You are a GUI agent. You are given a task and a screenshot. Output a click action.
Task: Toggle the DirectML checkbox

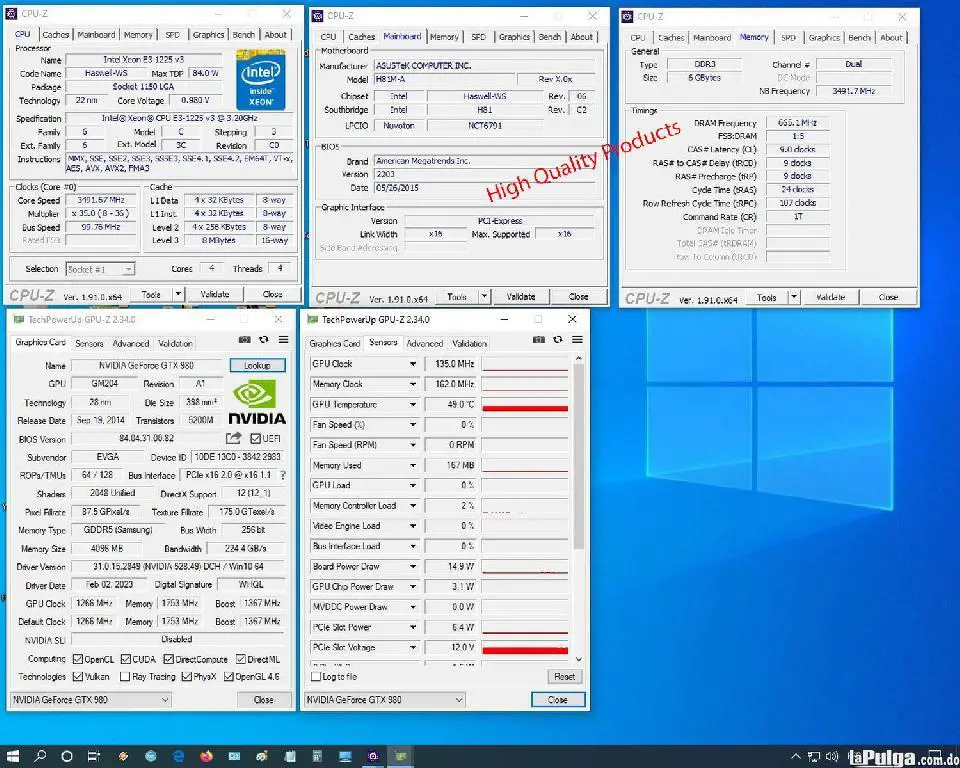241,659
